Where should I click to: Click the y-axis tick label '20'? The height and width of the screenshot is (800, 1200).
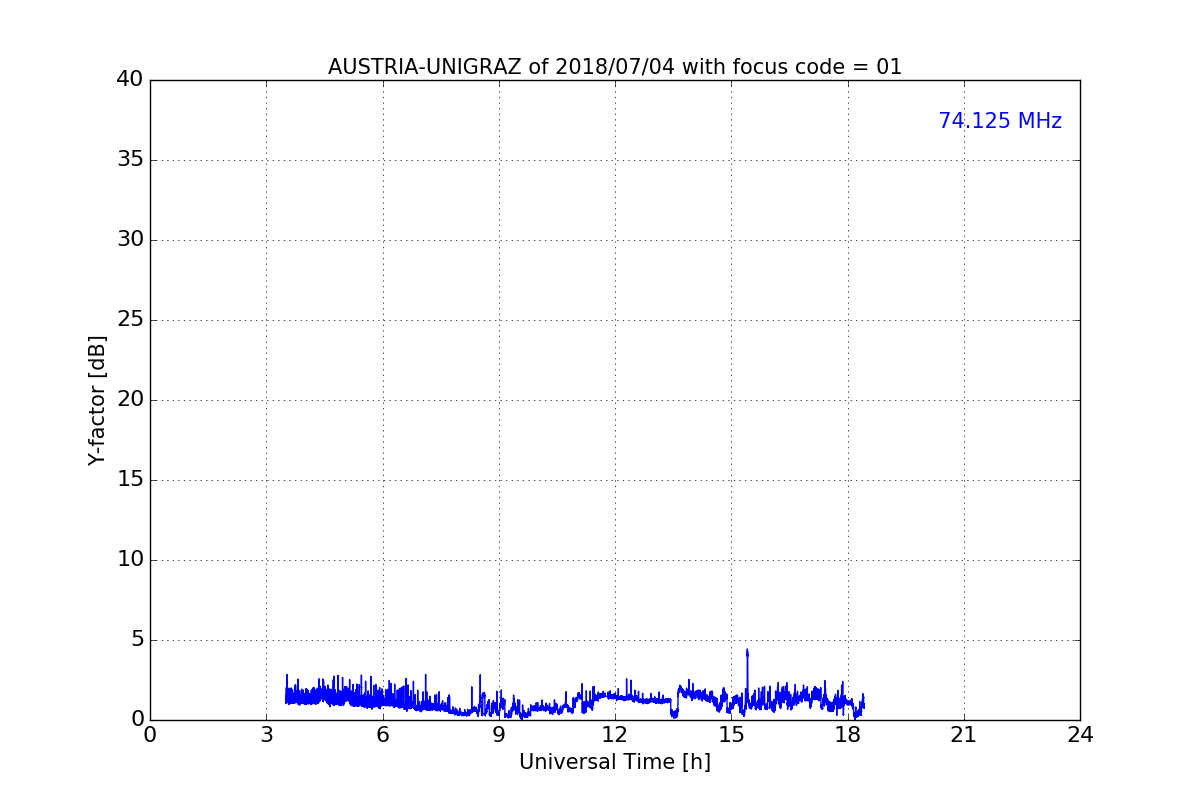pyautogui.click(x=130, y=400)
